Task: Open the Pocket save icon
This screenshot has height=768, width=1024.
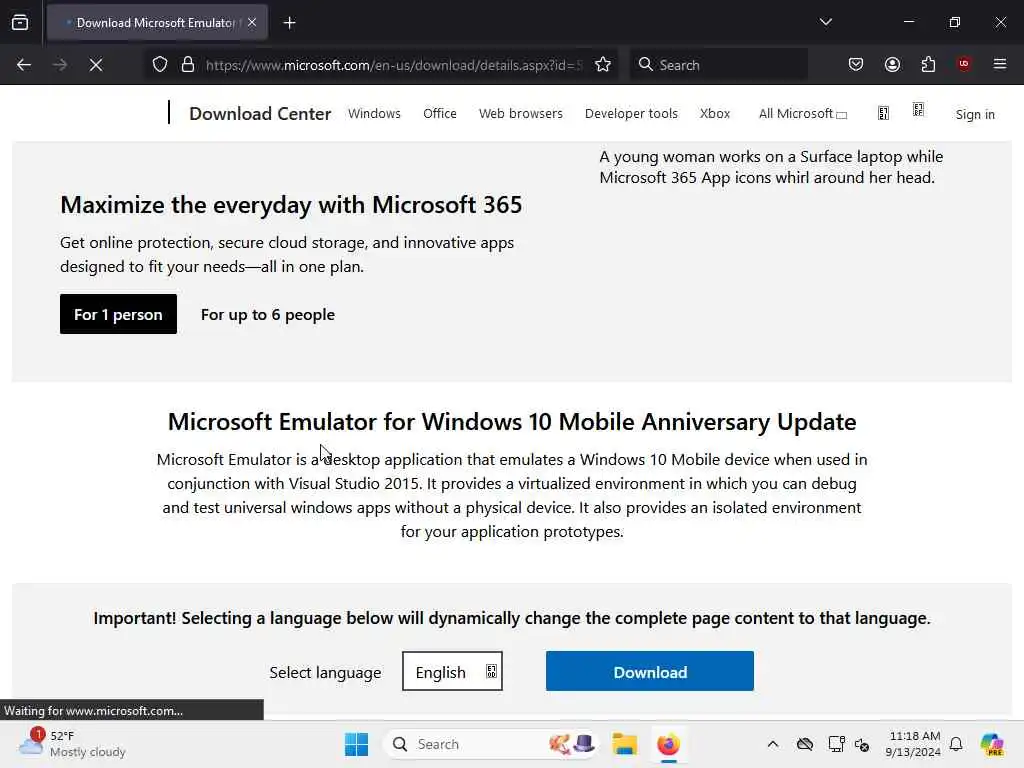Action: (x=856, y=64)
